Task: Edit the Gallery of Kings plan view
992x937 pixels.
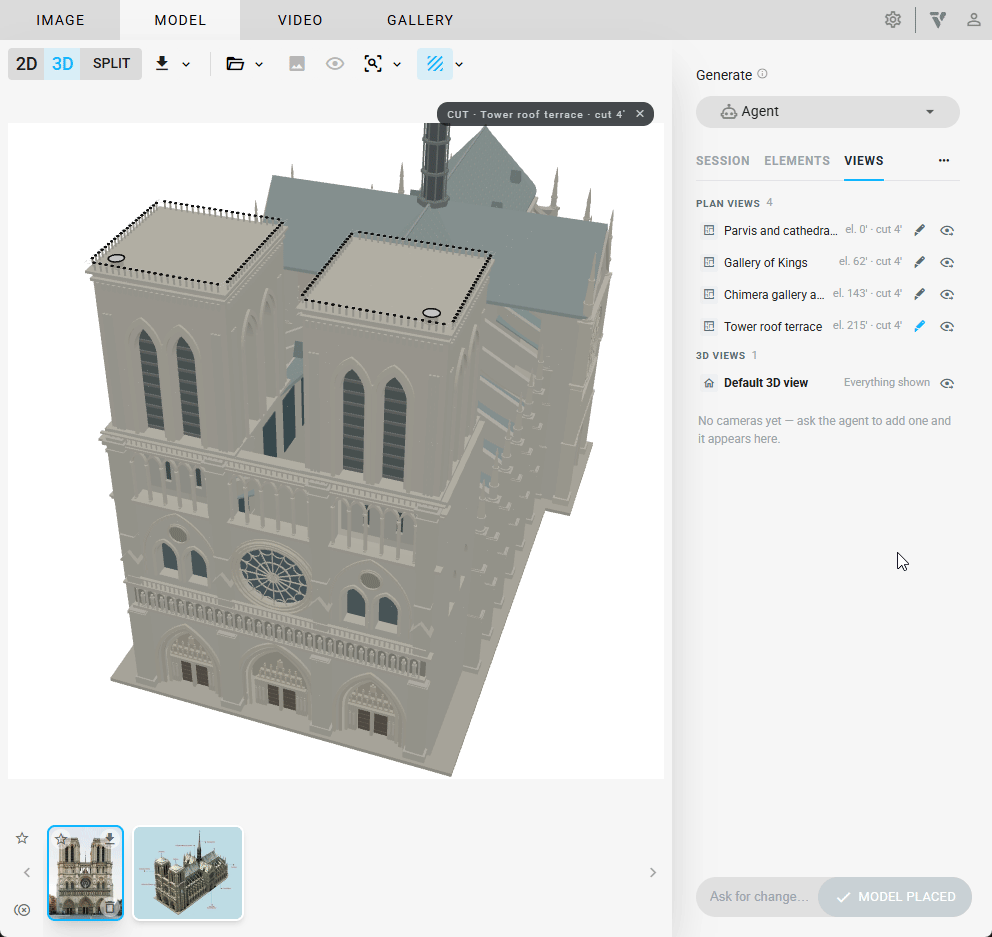Action: click(920, 262)
